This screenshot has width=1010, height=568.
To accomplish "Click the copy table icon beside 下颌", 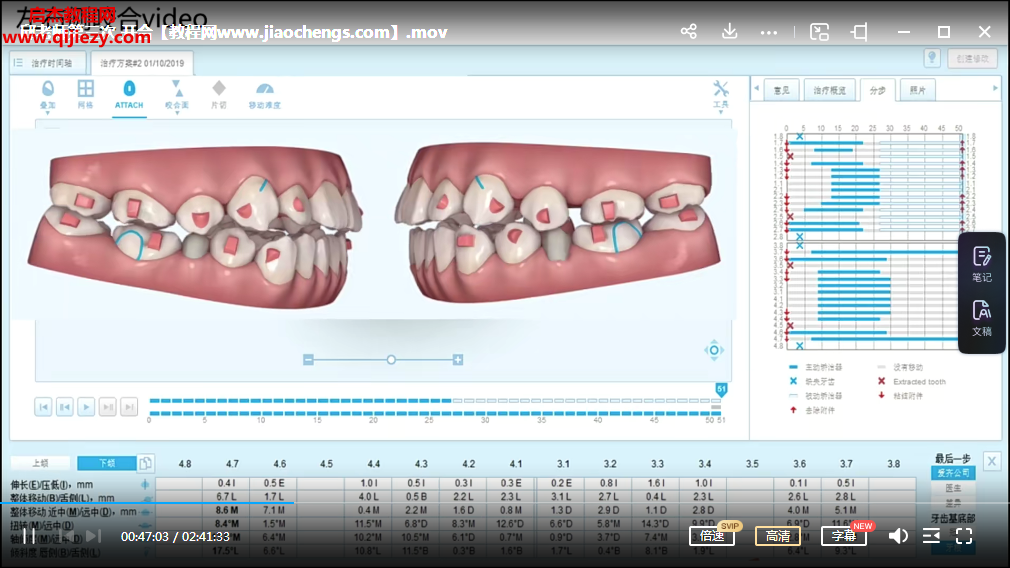I will coord(146,463).
